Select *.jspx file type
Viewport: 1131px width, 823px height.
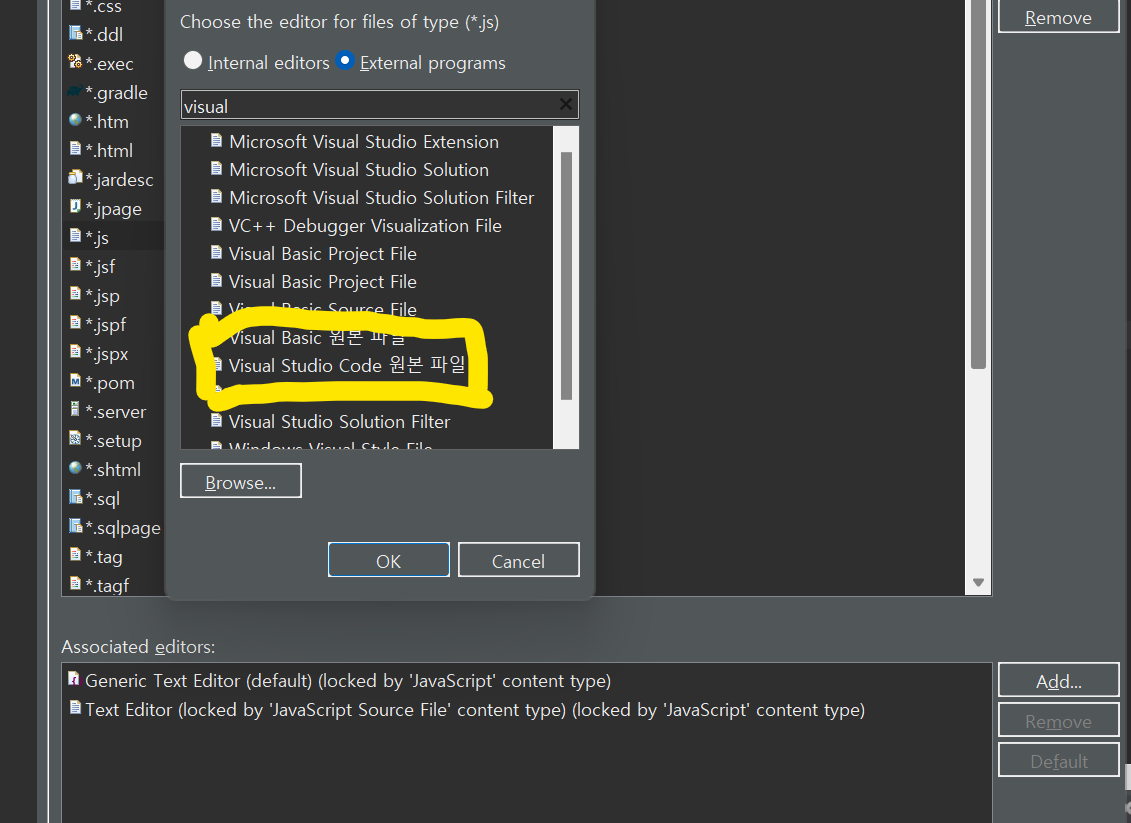tap(107, 354)
